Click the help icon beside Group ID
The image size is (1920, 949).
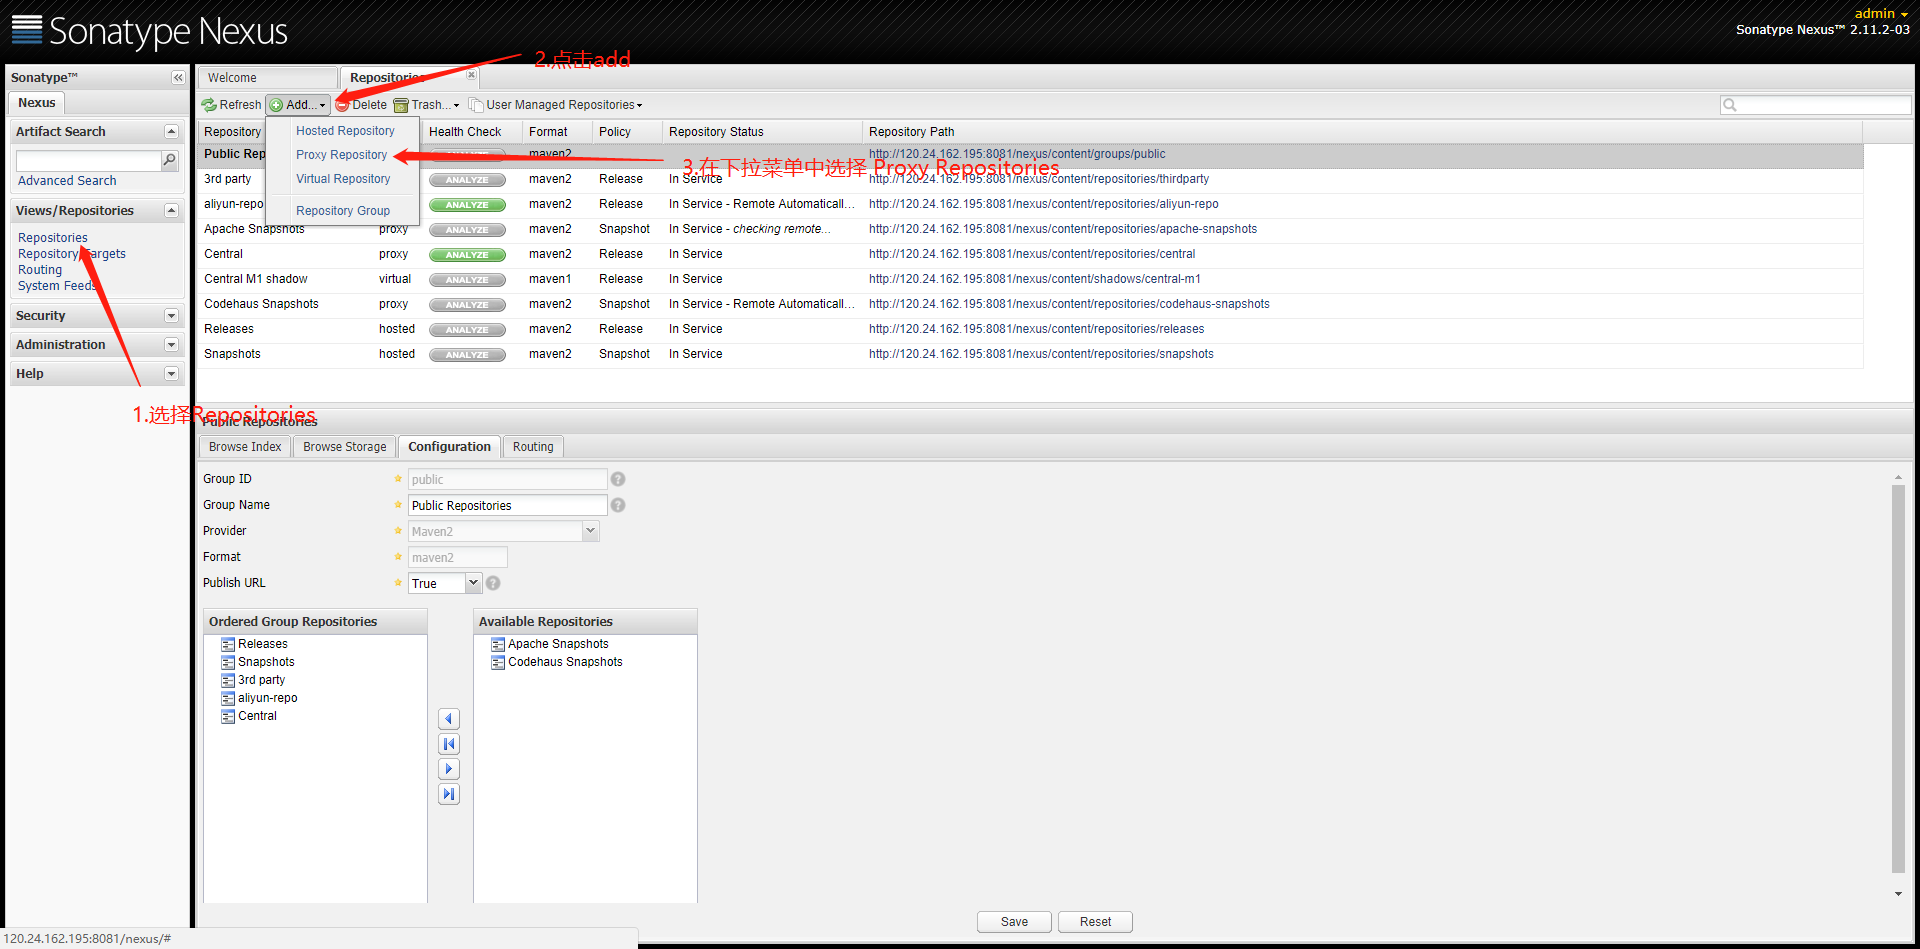coord(618,479)
